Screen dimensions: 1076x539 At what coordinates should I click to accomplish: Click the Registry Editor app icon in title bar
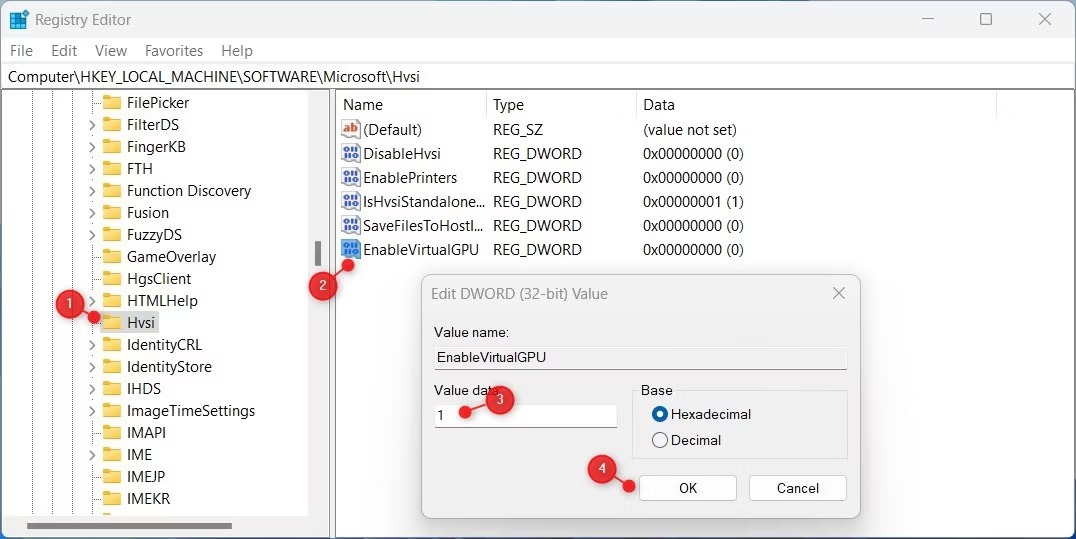[19, 20]
